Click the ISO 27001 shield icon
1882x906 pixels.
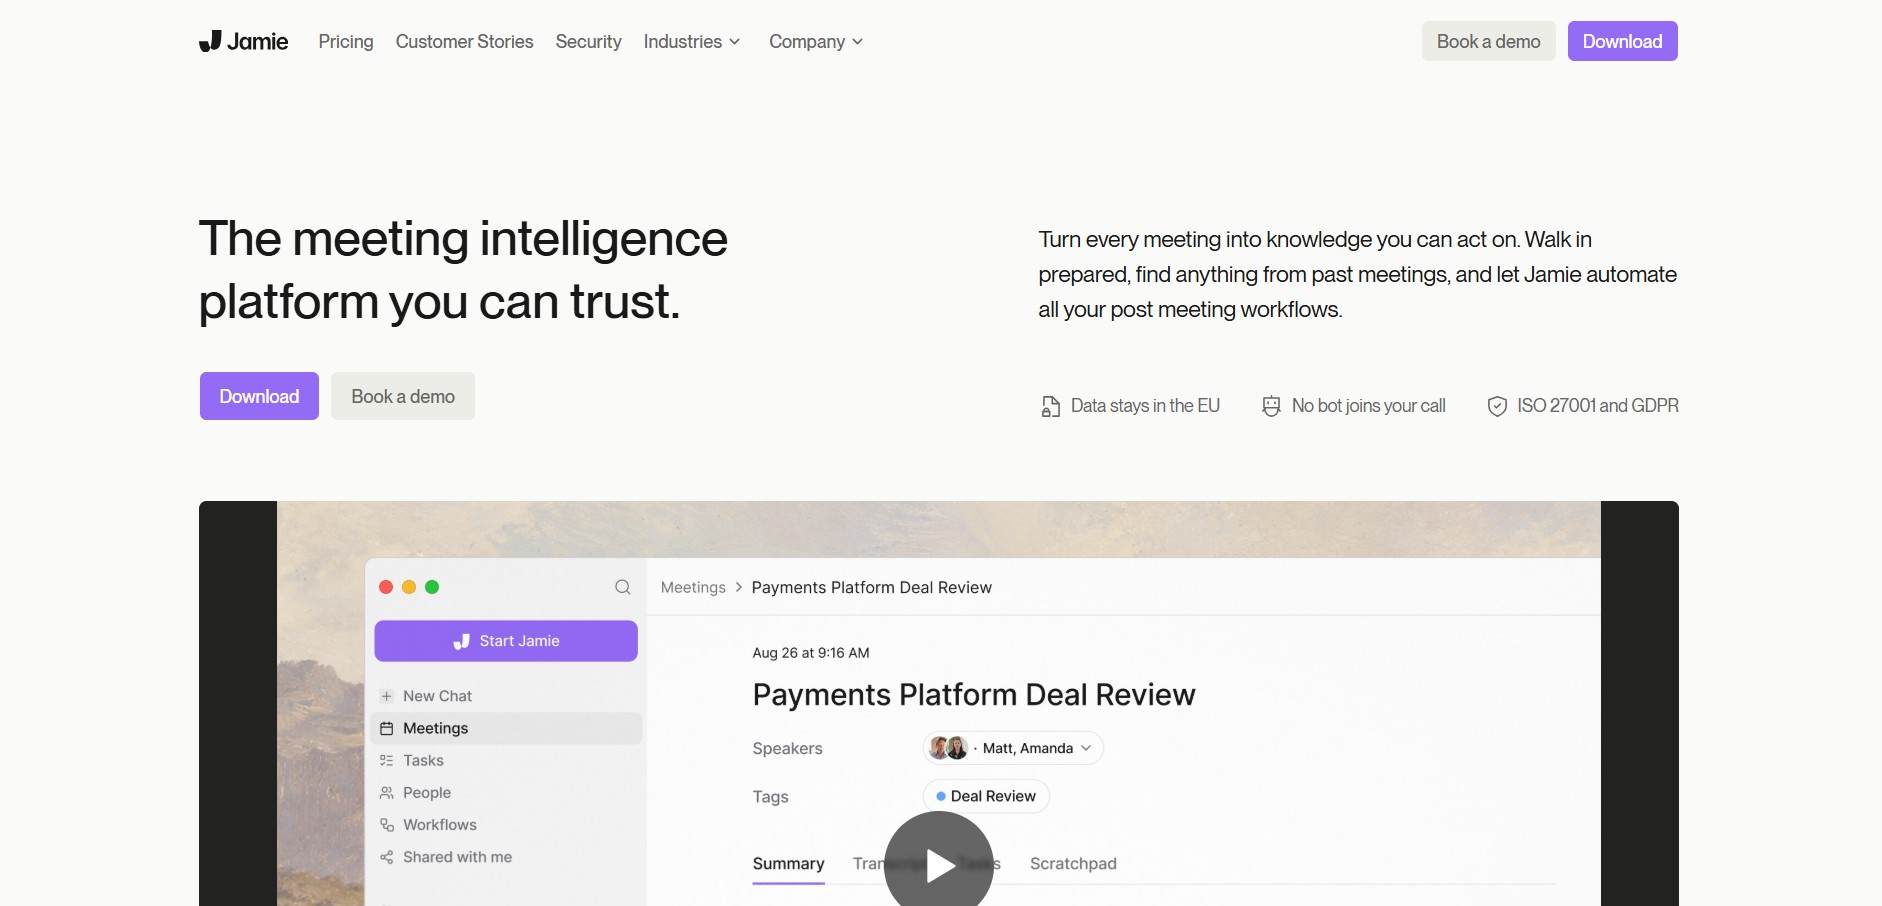1497,406
